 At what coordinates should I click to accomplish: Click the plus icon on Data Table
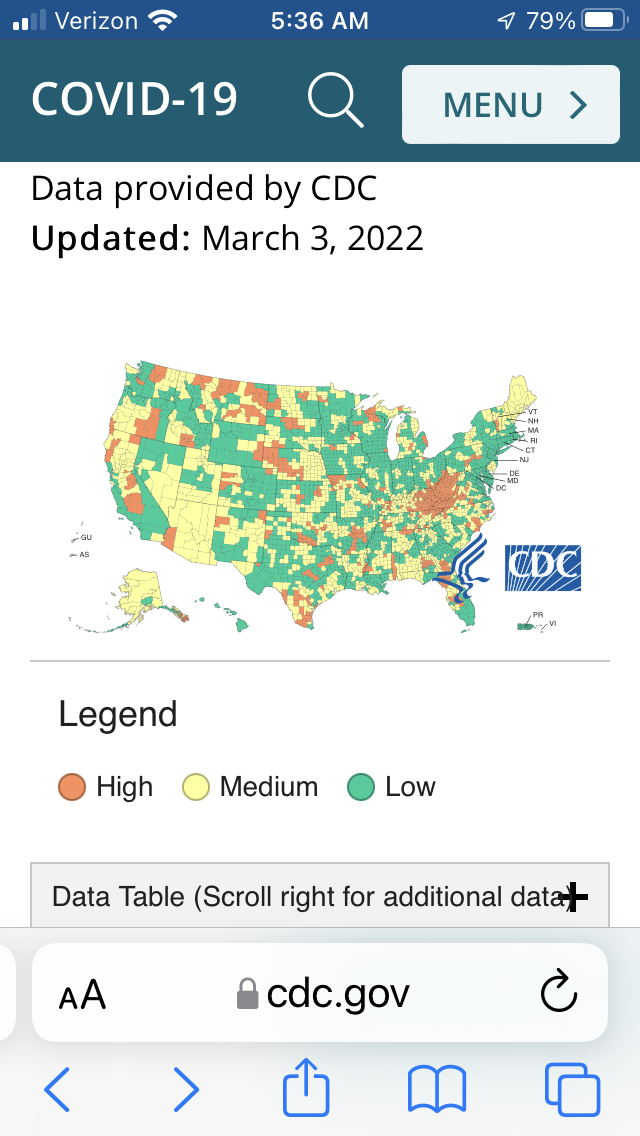click(574, 897)
